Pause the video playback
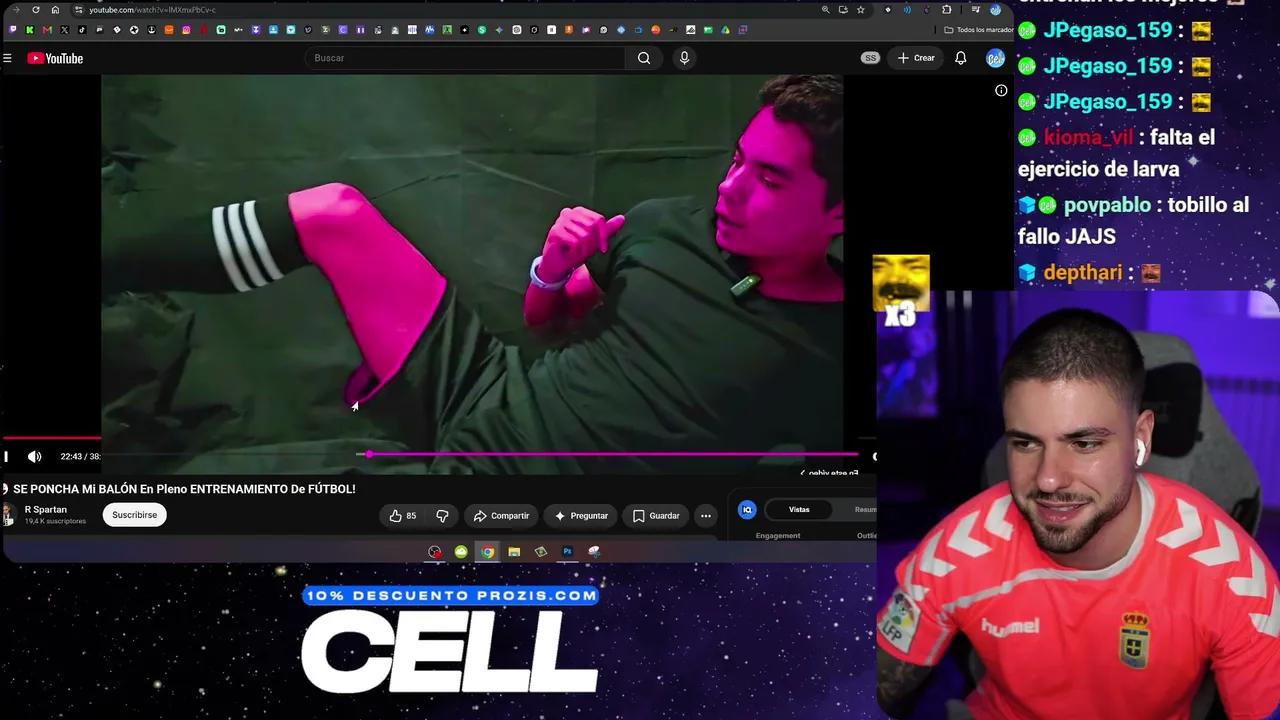 pyautogui.click(x=6, y=457)
